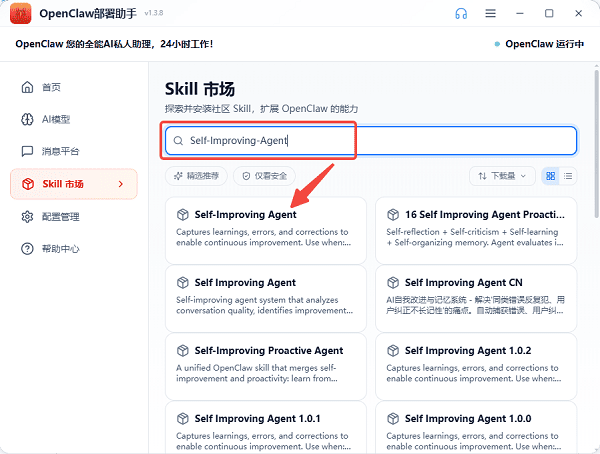Open Self-Improving Proactive Agent title

click(x=269, y=351)
